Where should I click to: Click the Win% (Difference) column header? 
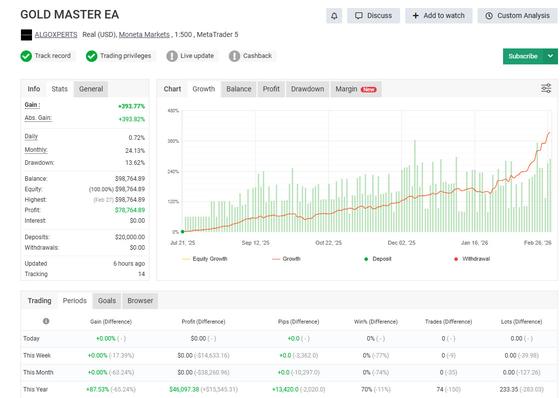pyautogui.click(x=376, y=322)
